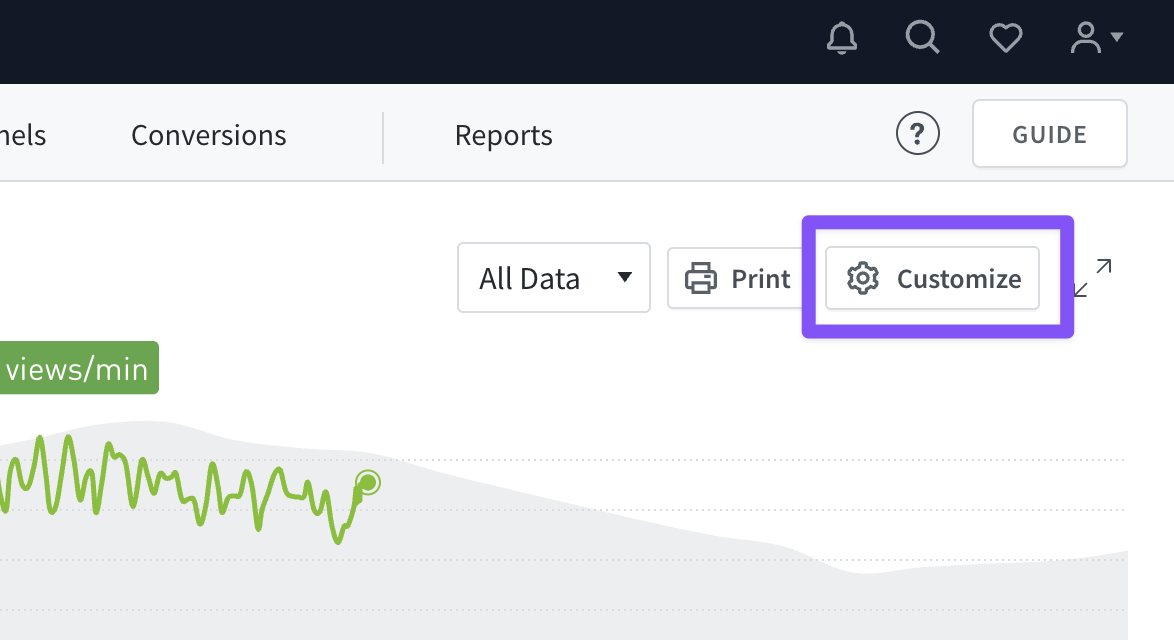Click the Customize button
Screen dimensions: 1174x640
click(932, 278)
